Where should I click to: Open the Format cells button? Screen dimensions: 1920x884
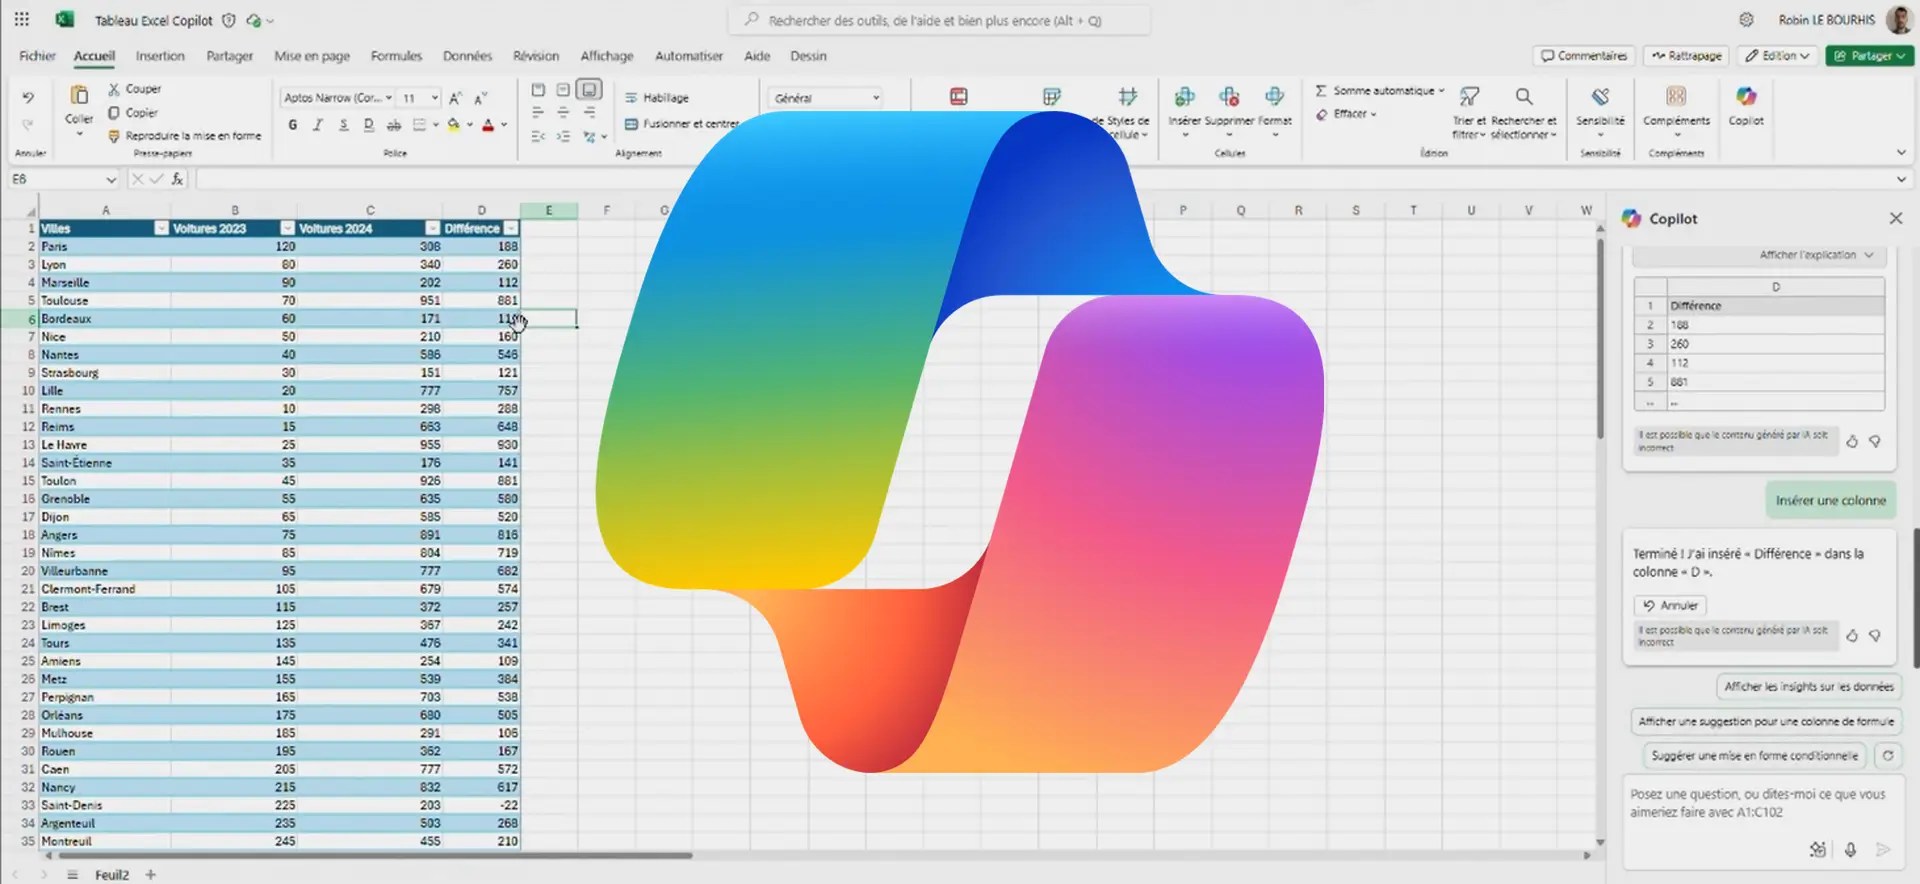(x=1275, y=110)
